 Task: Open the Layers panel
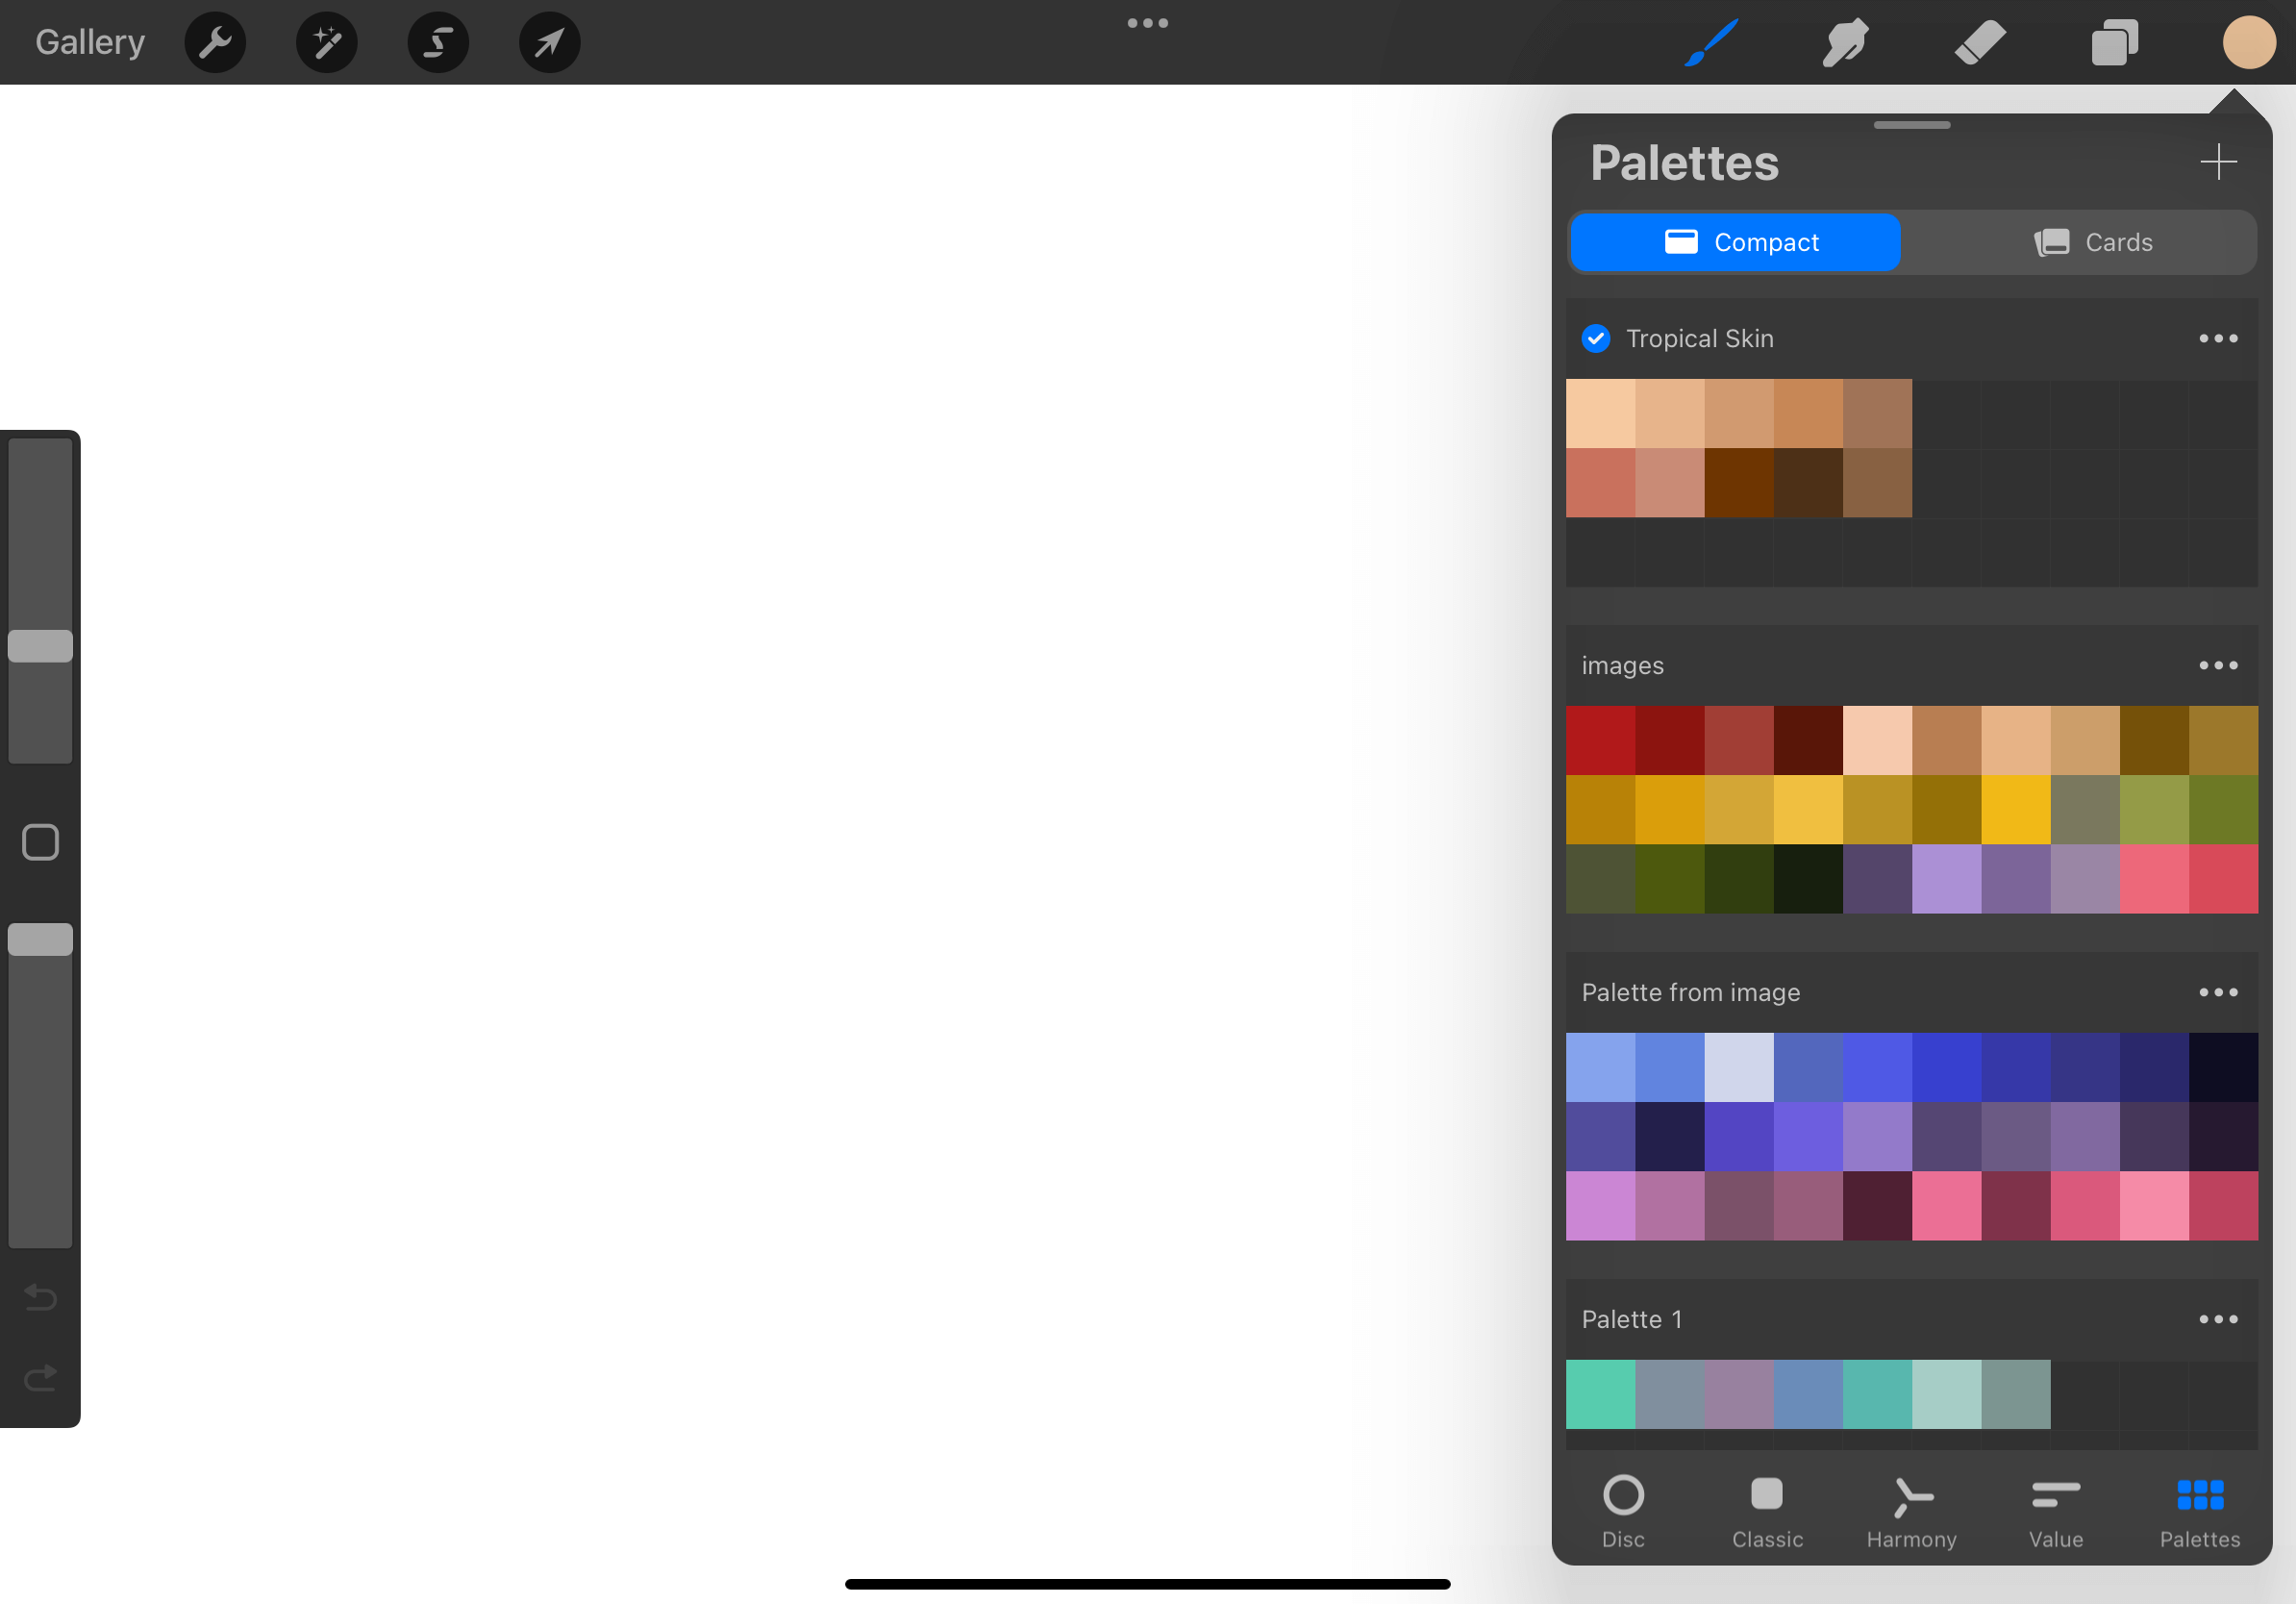point(2114,43)
